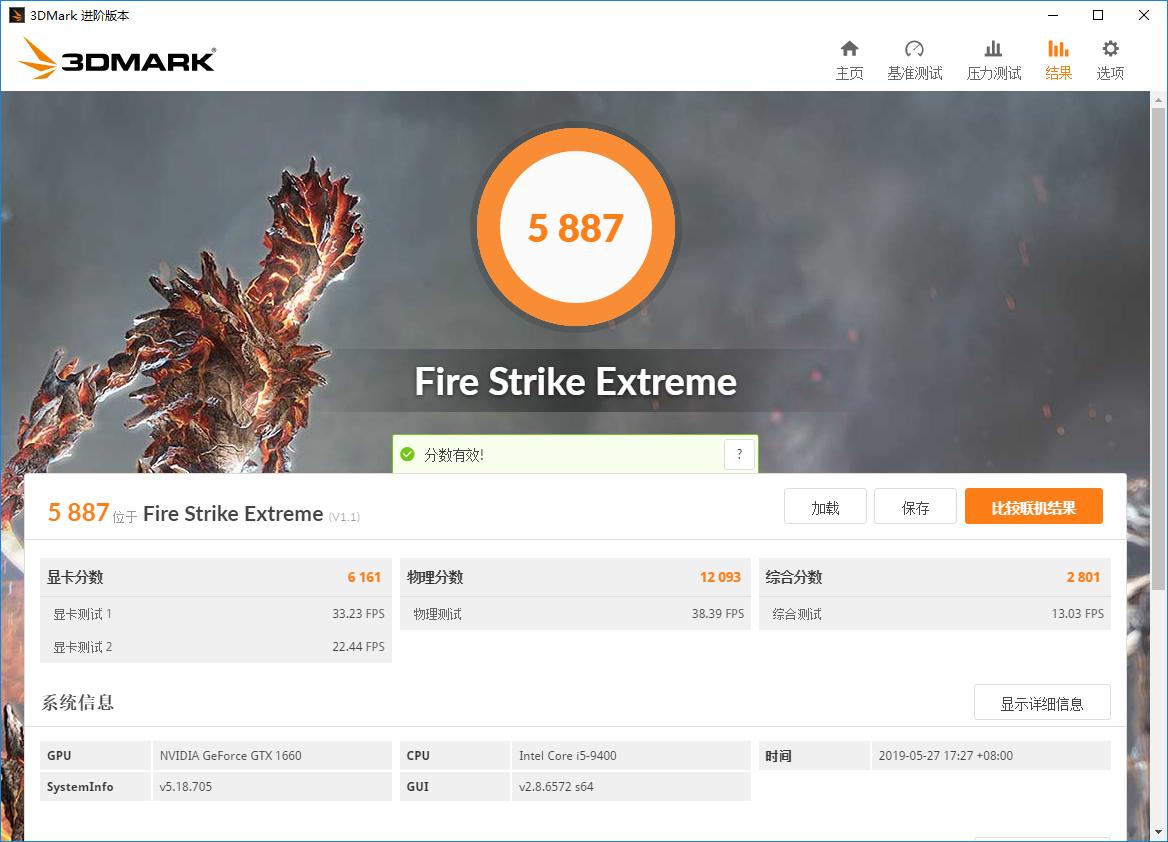This screenshot has height=842, width=1168.
Task: Click the 显卡测试 1 row
Action: pyautogui.click(x=216, y=614)
